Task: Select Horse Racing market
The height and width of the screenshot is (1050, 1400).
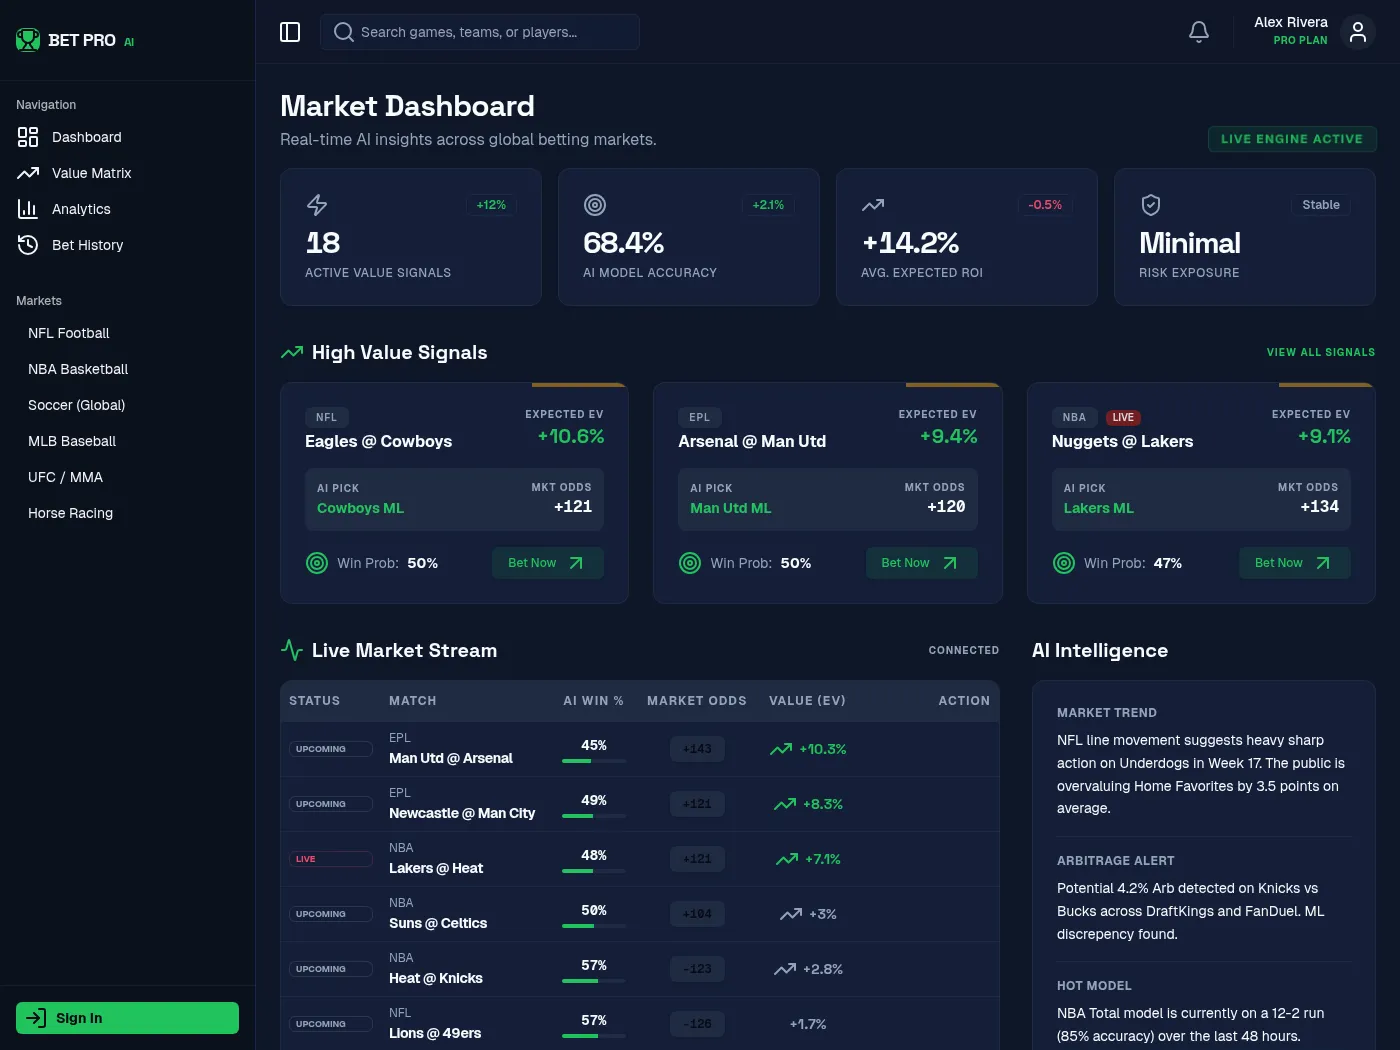Action: click(x=127, y=513)
